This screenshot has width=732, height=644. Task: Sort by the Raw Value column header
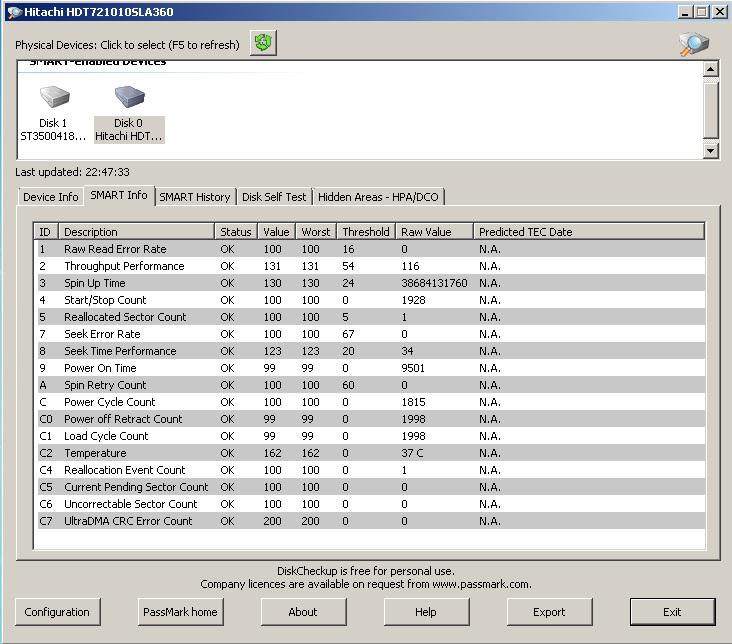pos(433,232)
